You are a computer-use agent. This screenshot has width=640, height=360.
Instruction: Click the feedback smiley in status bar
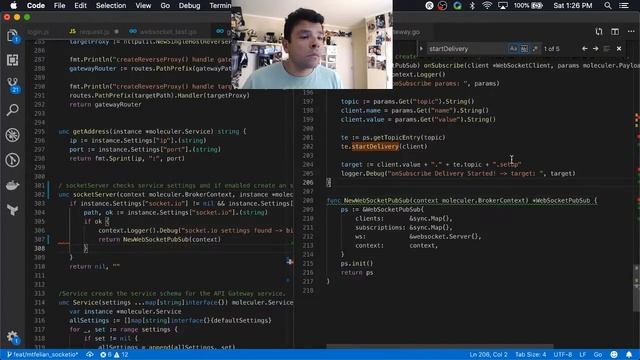(x=614, y=355)
